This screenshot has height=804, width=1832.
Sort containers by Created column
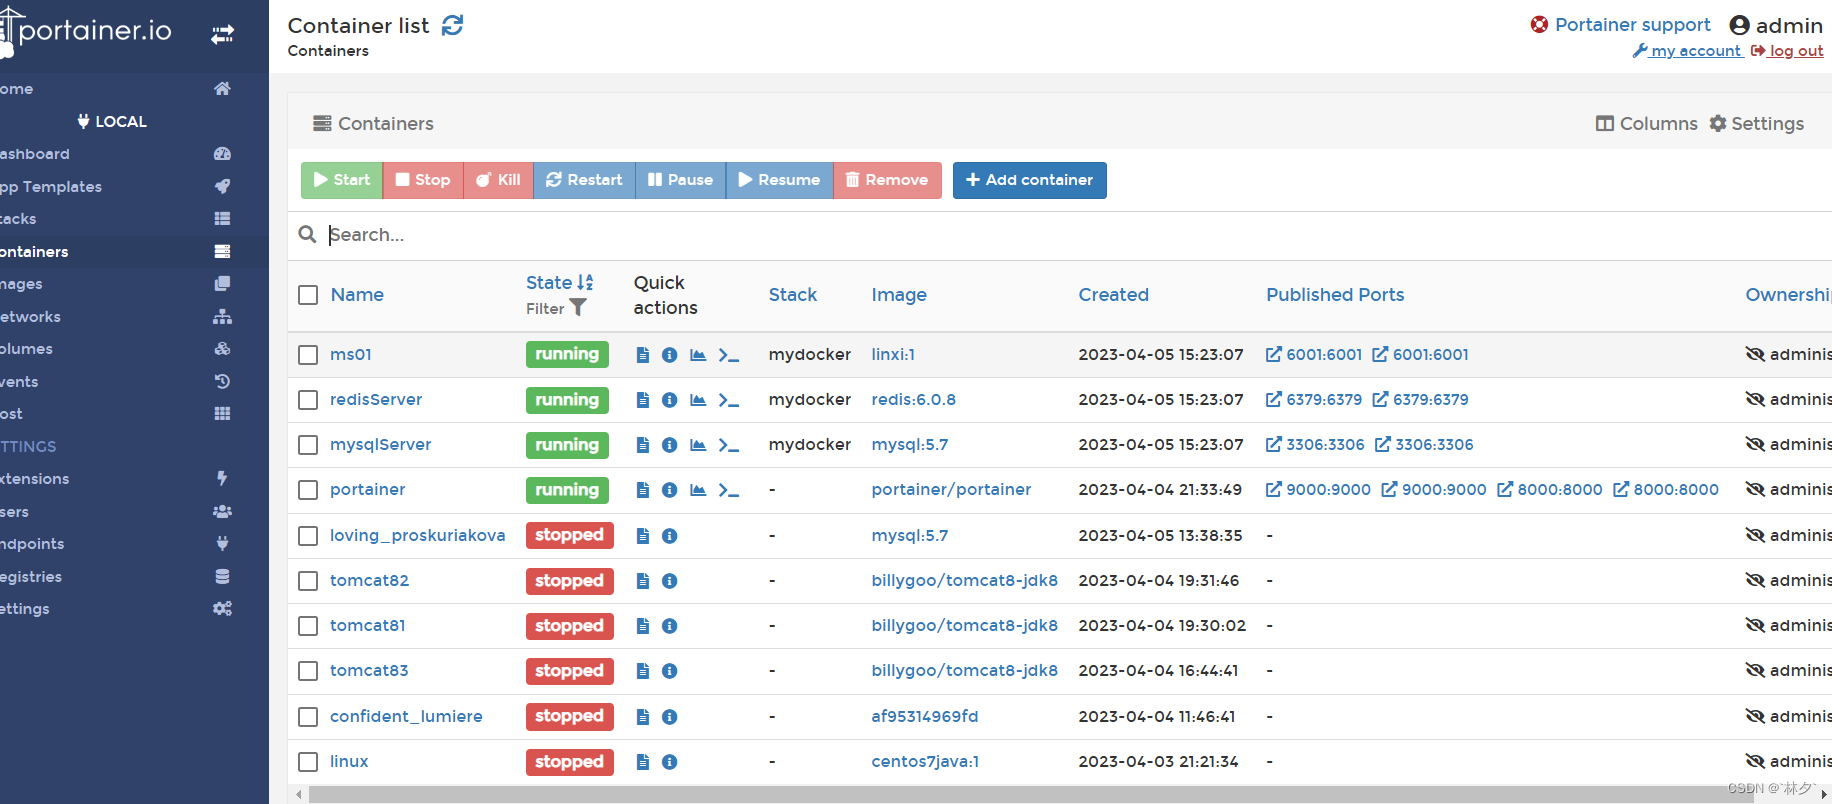(x=1113, y=295)
